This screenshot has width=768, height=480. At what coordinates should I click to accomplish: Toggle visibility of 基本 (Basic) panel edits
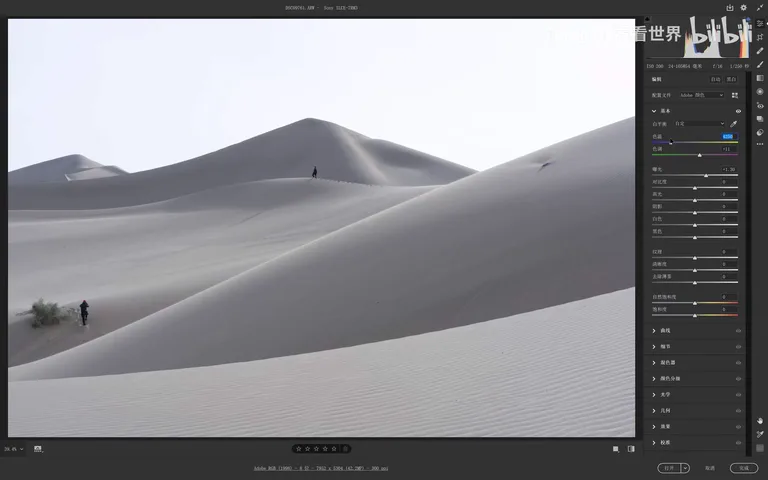738,111
